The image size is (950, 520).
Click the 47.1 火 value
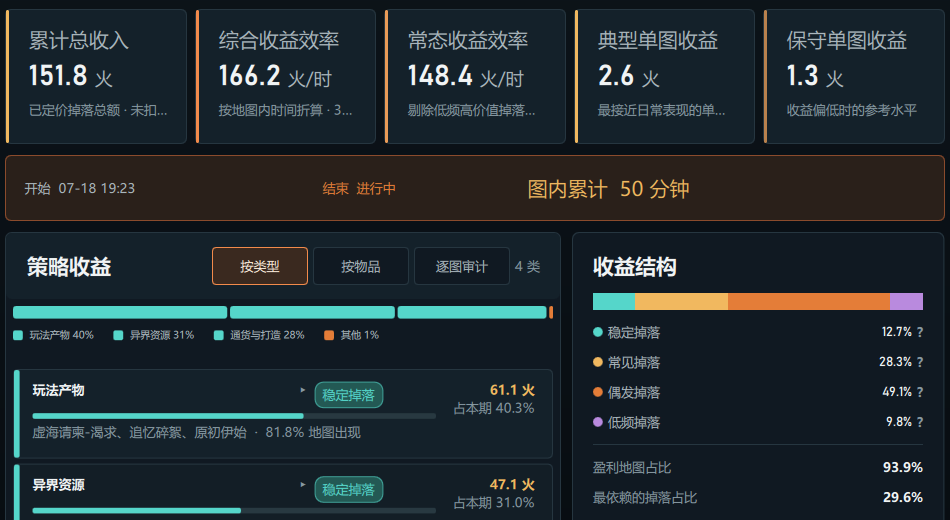pyautogui.click(x=512, y=485)
